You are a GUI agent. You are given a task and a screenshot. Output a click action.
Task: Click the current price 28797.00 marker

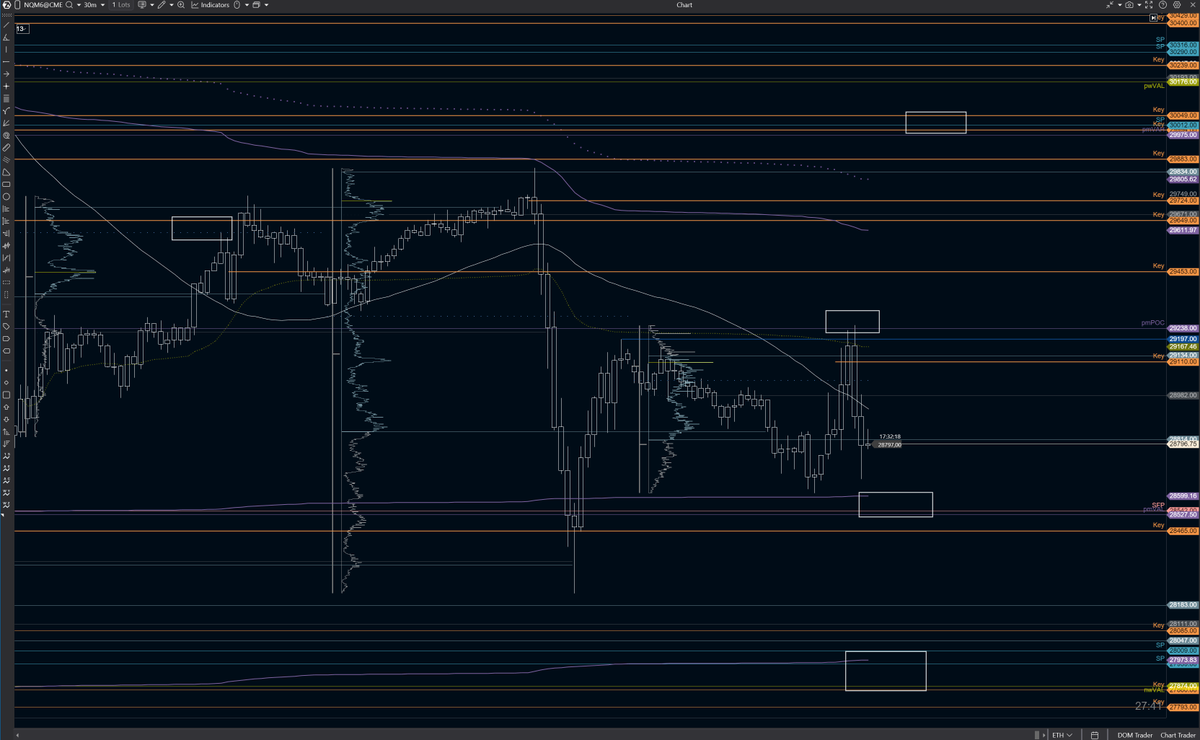[888, 444]
